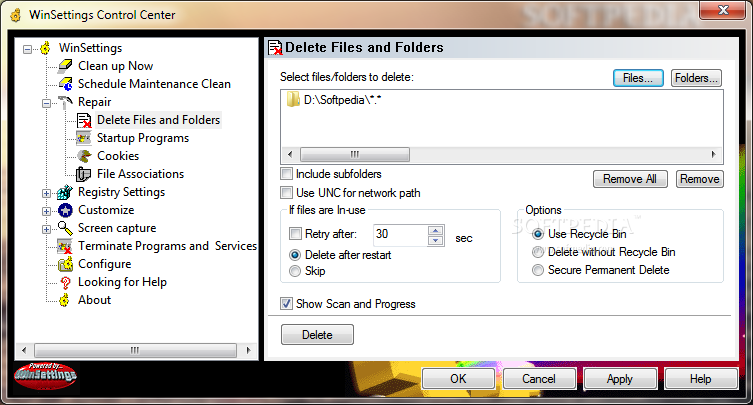This screenshot has height=405, width=753.
Task: Expand the Screen capture tree node
Action: (x=47, y=229)
